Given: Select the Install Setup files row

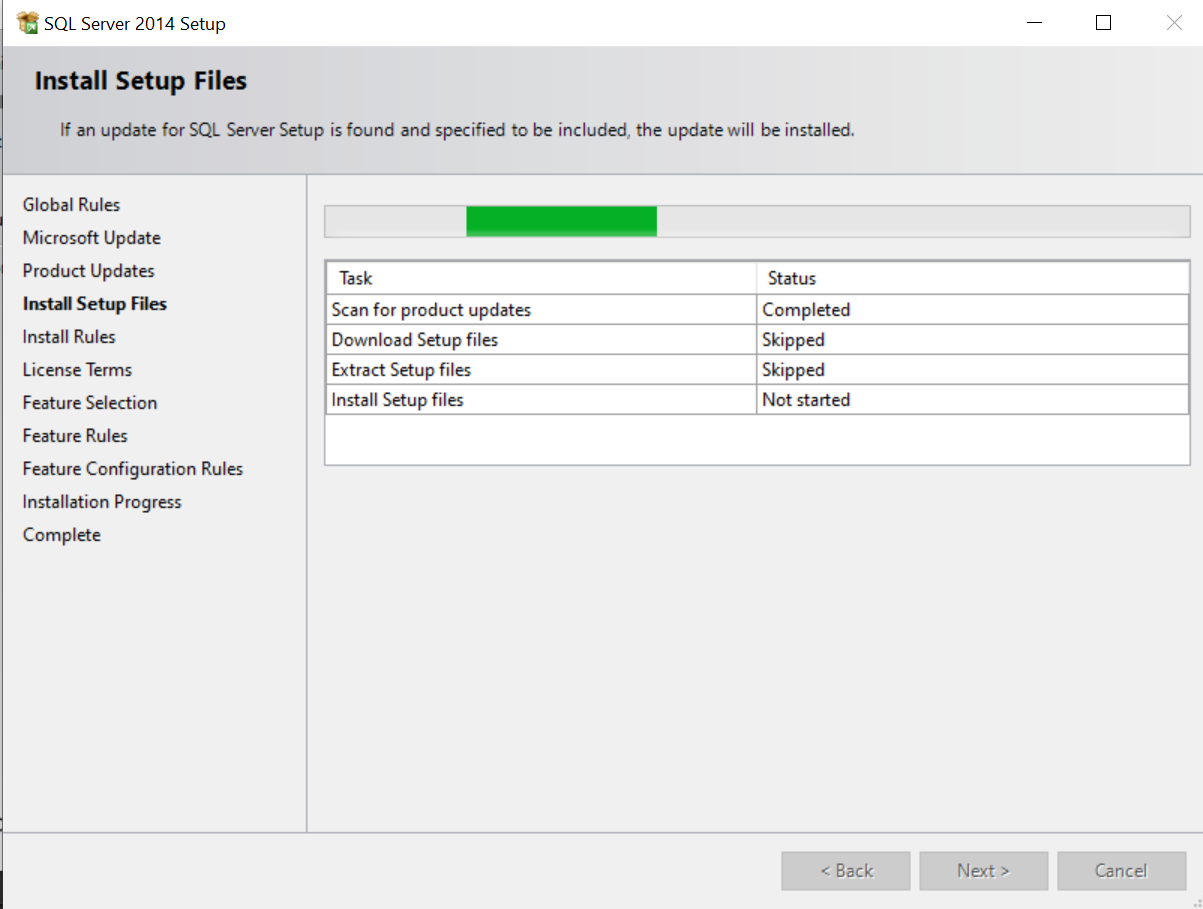Looking at the screenshot, I should coord(757,400).
